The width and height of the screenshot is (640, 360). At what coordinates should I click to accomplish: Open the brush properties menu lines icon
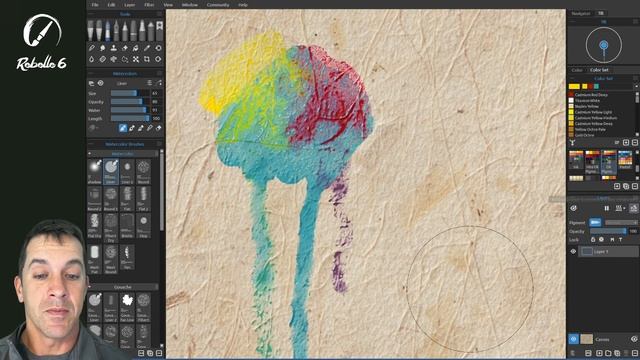(149, 83)
